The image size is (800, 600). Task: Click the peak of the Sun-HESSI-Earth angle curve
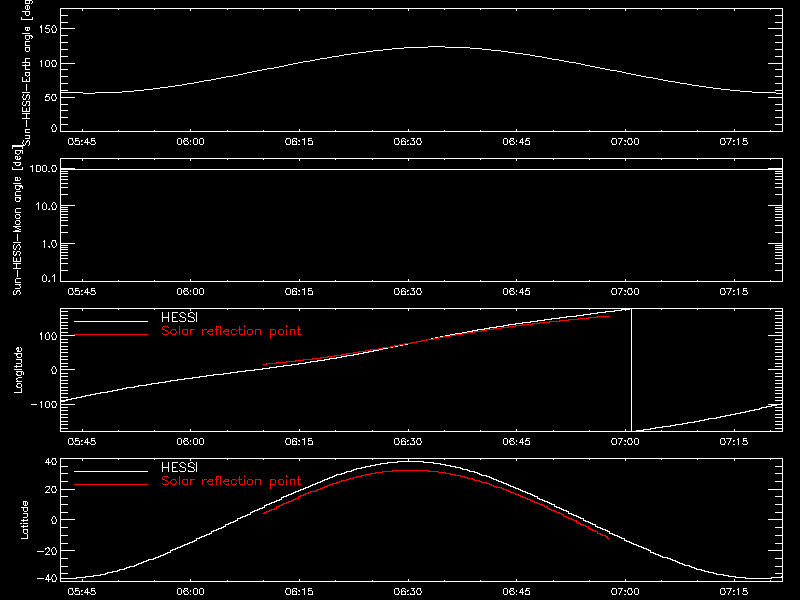[x=436, y=47]
